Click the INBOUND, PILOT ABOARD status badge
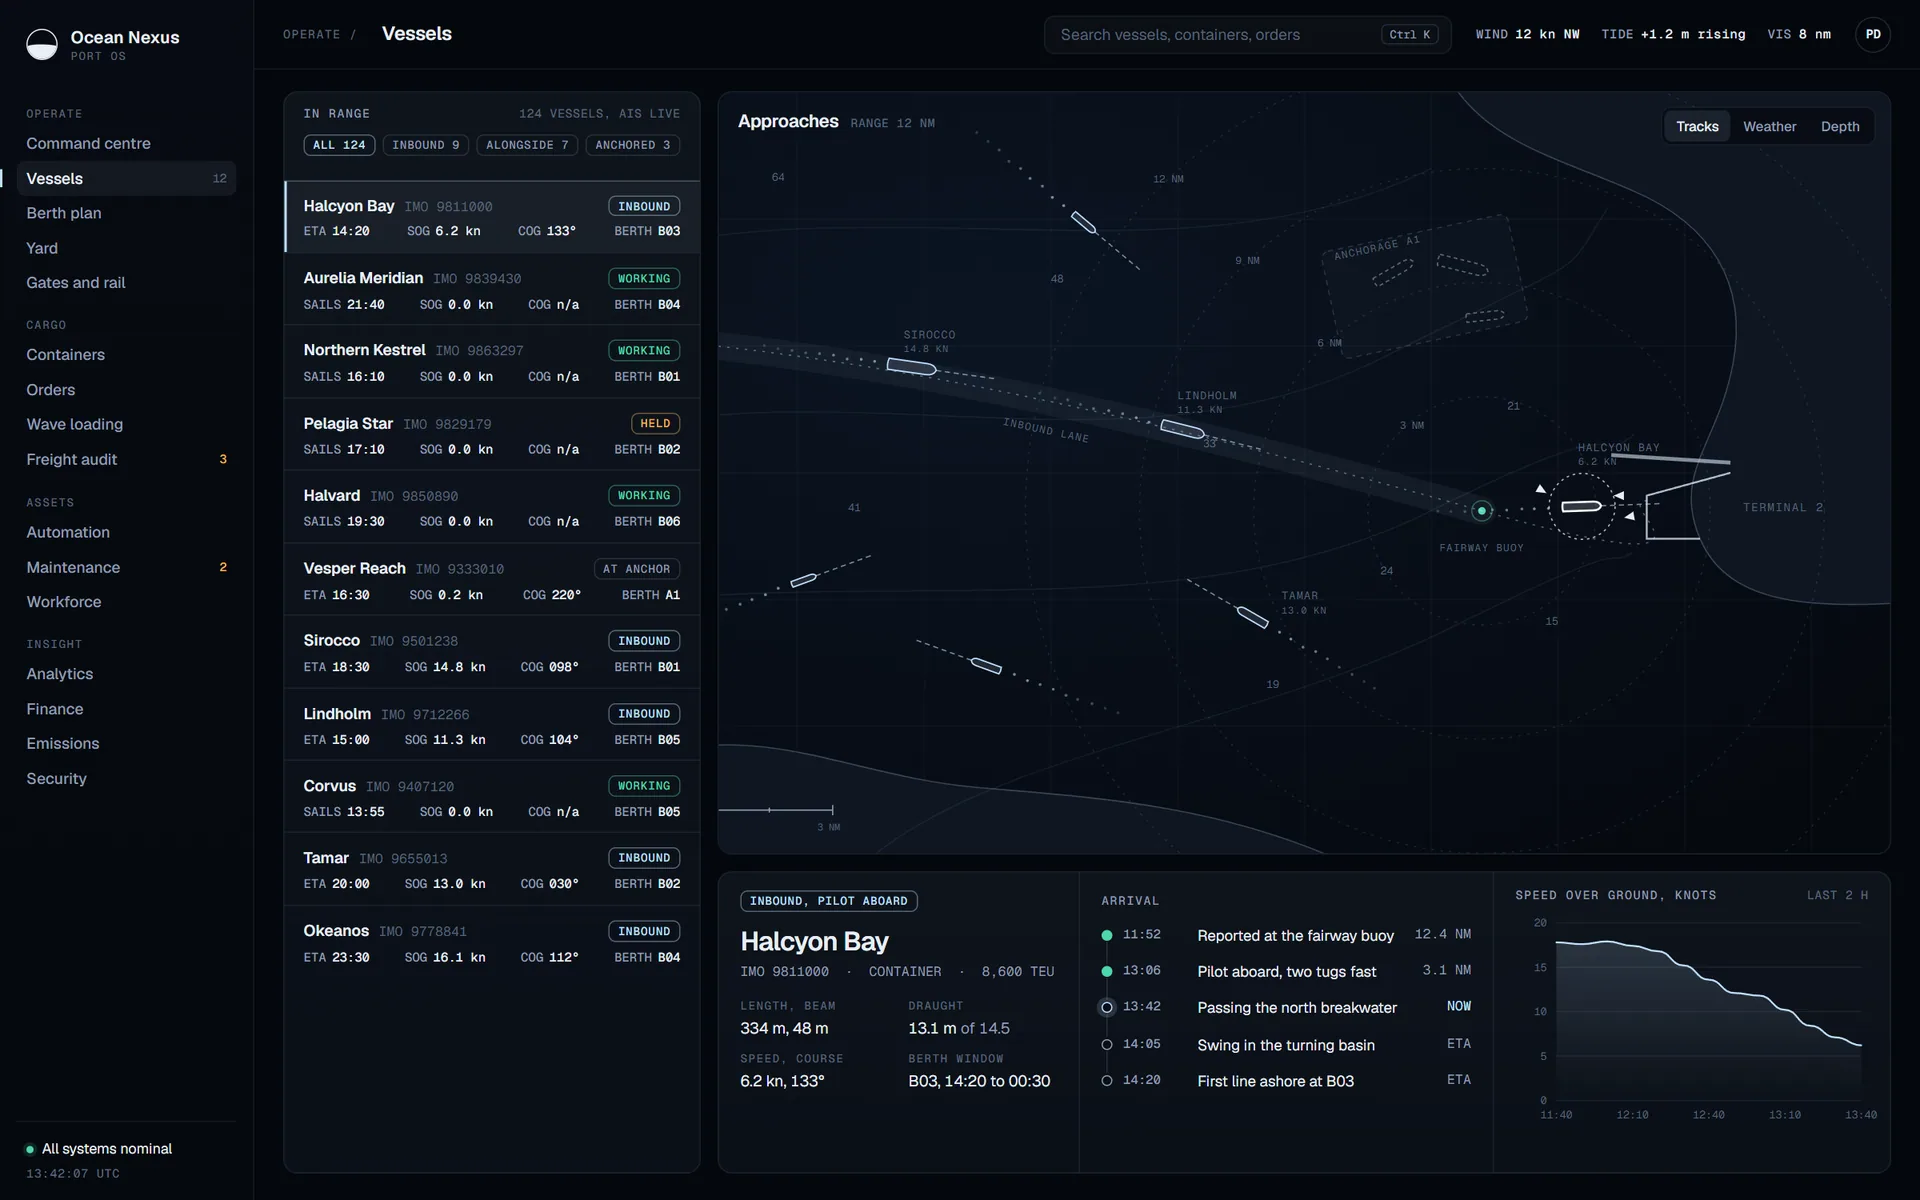Image resolution: width=1920 pixels, height=1200 pixels. [829, 901]
